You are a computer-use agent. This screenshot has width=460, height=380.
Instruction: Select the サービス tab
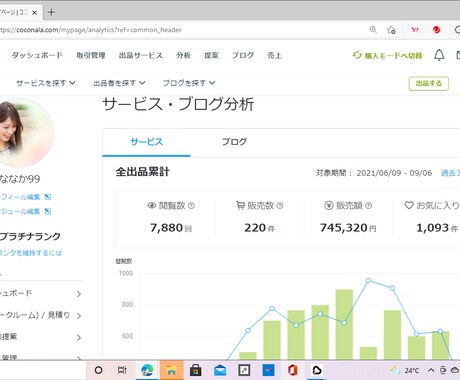point(146,142)
